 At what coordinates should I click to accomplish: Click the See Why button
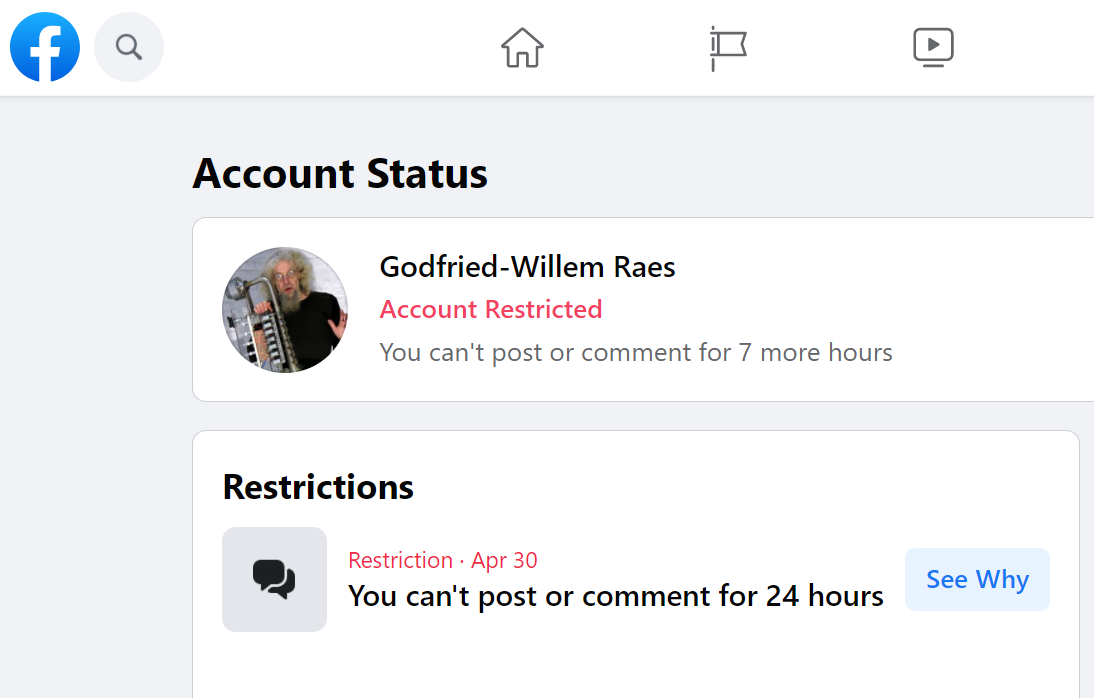click(x=977, y=579)
